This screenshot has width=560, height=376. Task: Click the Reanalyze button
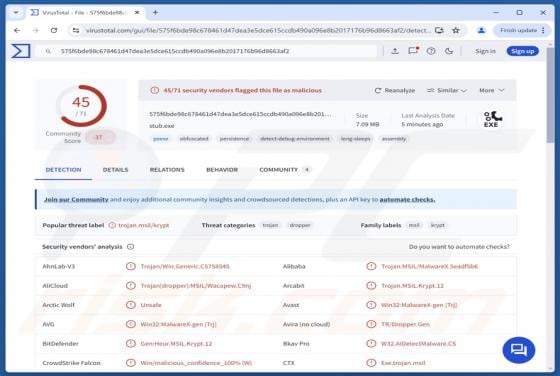395,90
